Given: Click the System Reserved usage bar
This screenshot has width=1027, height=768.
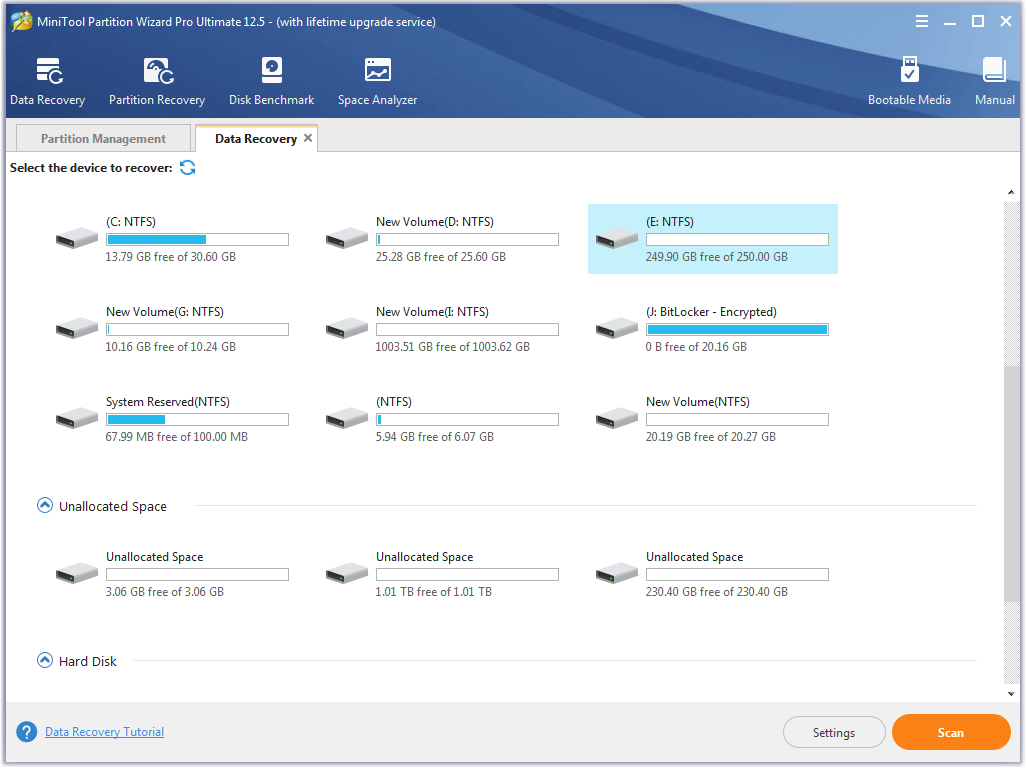Looking at the screenshot, I should (x=197, y=419).
